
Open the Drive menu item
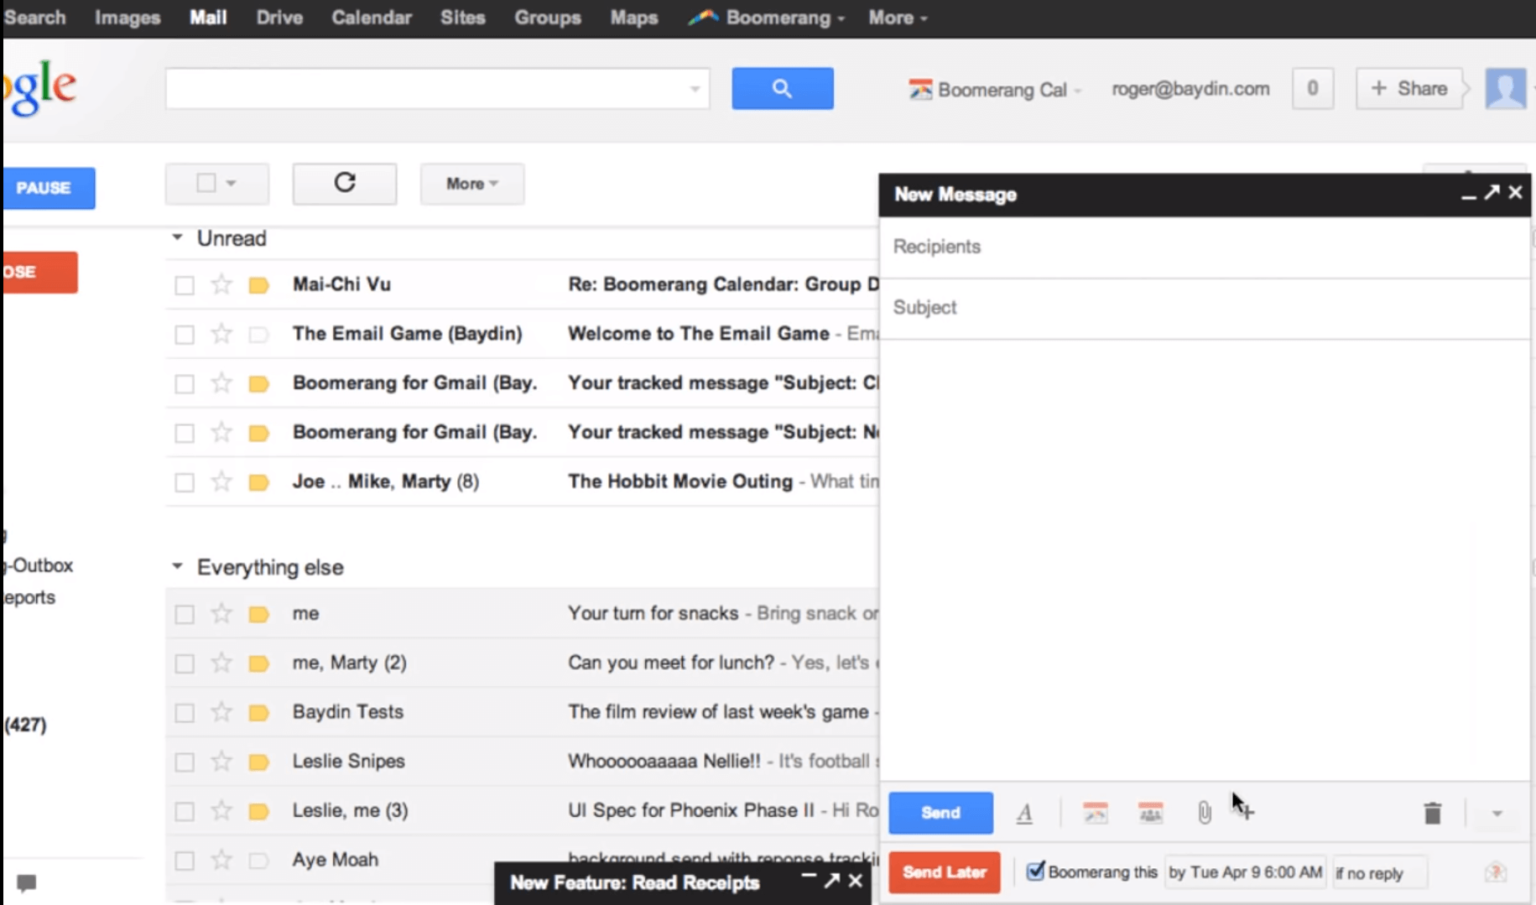click(278, 16)
